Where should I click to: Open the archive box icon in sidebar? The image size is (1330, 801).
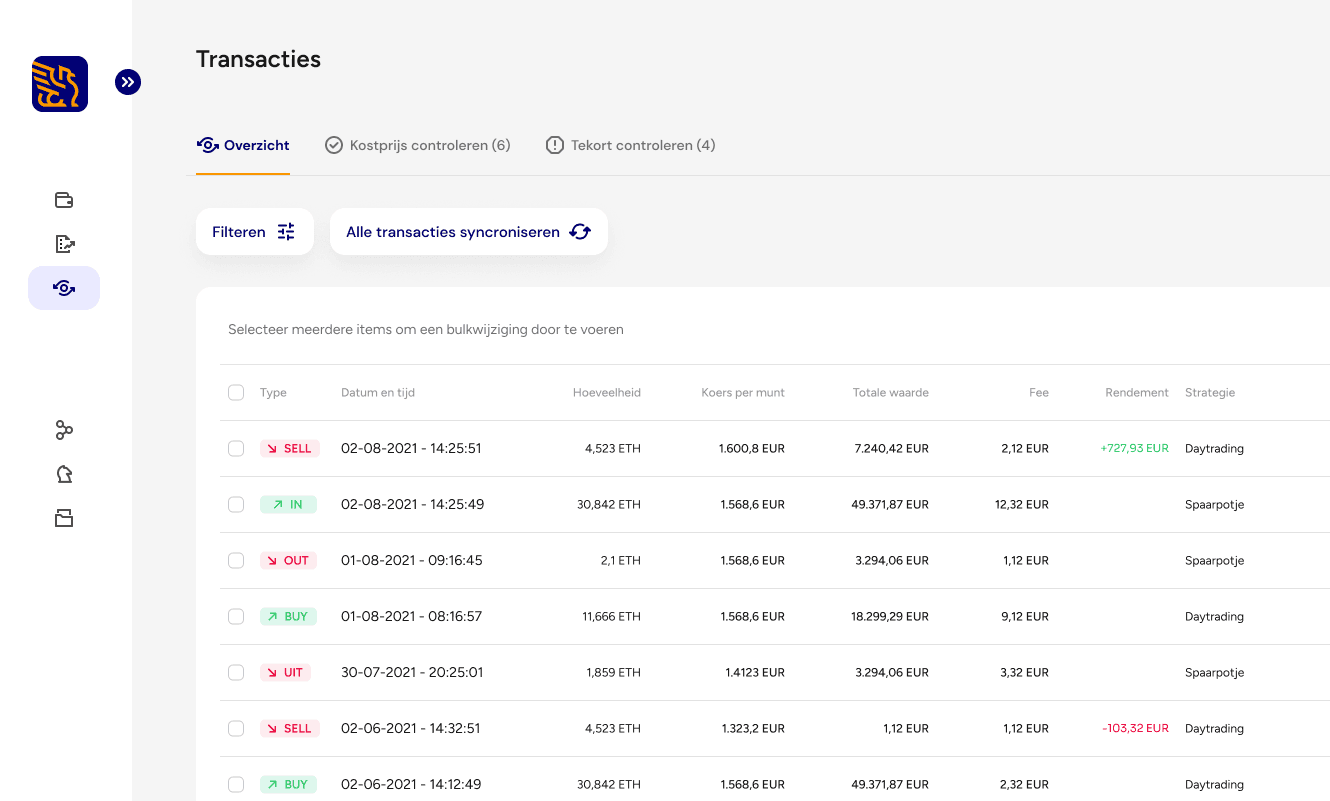[64, 518]
